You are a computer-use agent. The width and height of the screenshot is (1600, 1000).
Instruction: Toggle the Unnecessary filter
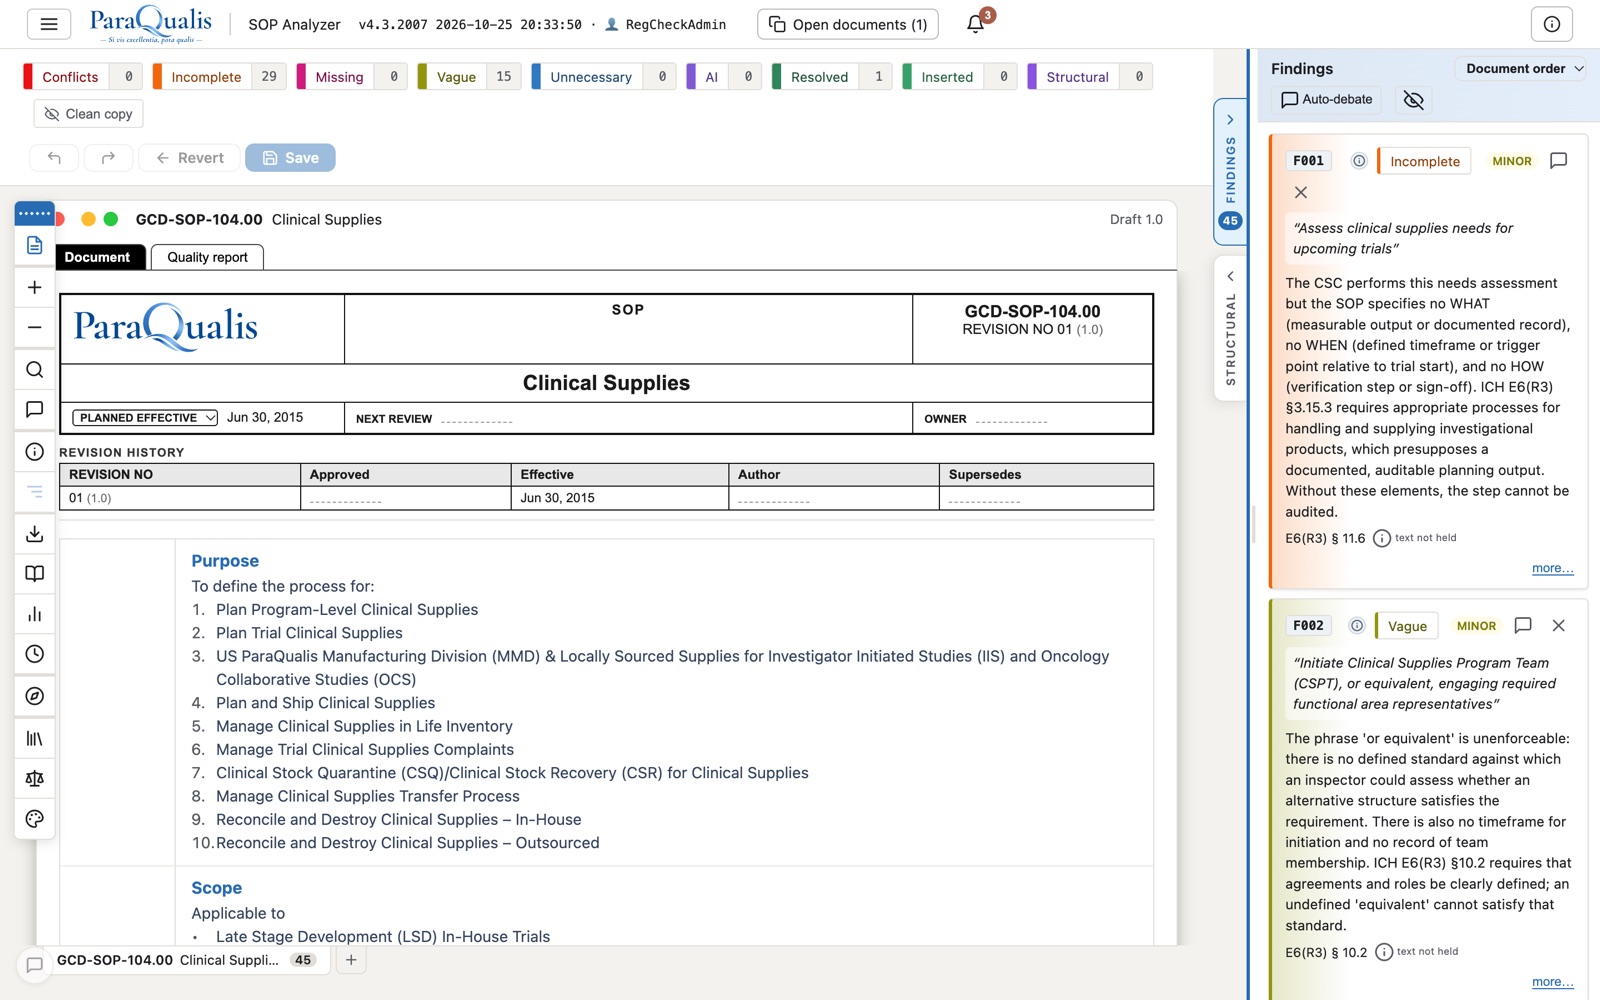pos(604,77)
